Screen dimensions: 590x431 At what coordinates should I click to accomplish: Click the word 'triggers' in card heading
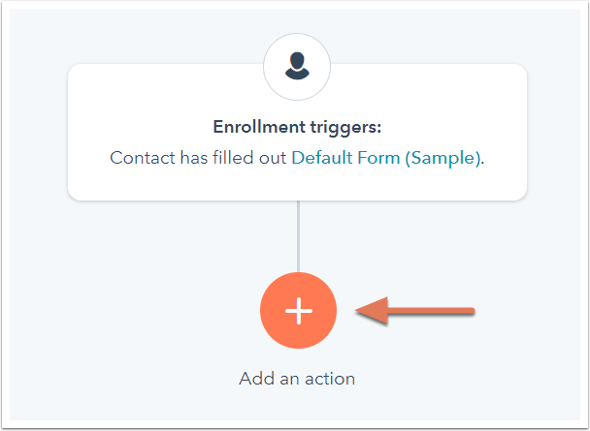345,127
